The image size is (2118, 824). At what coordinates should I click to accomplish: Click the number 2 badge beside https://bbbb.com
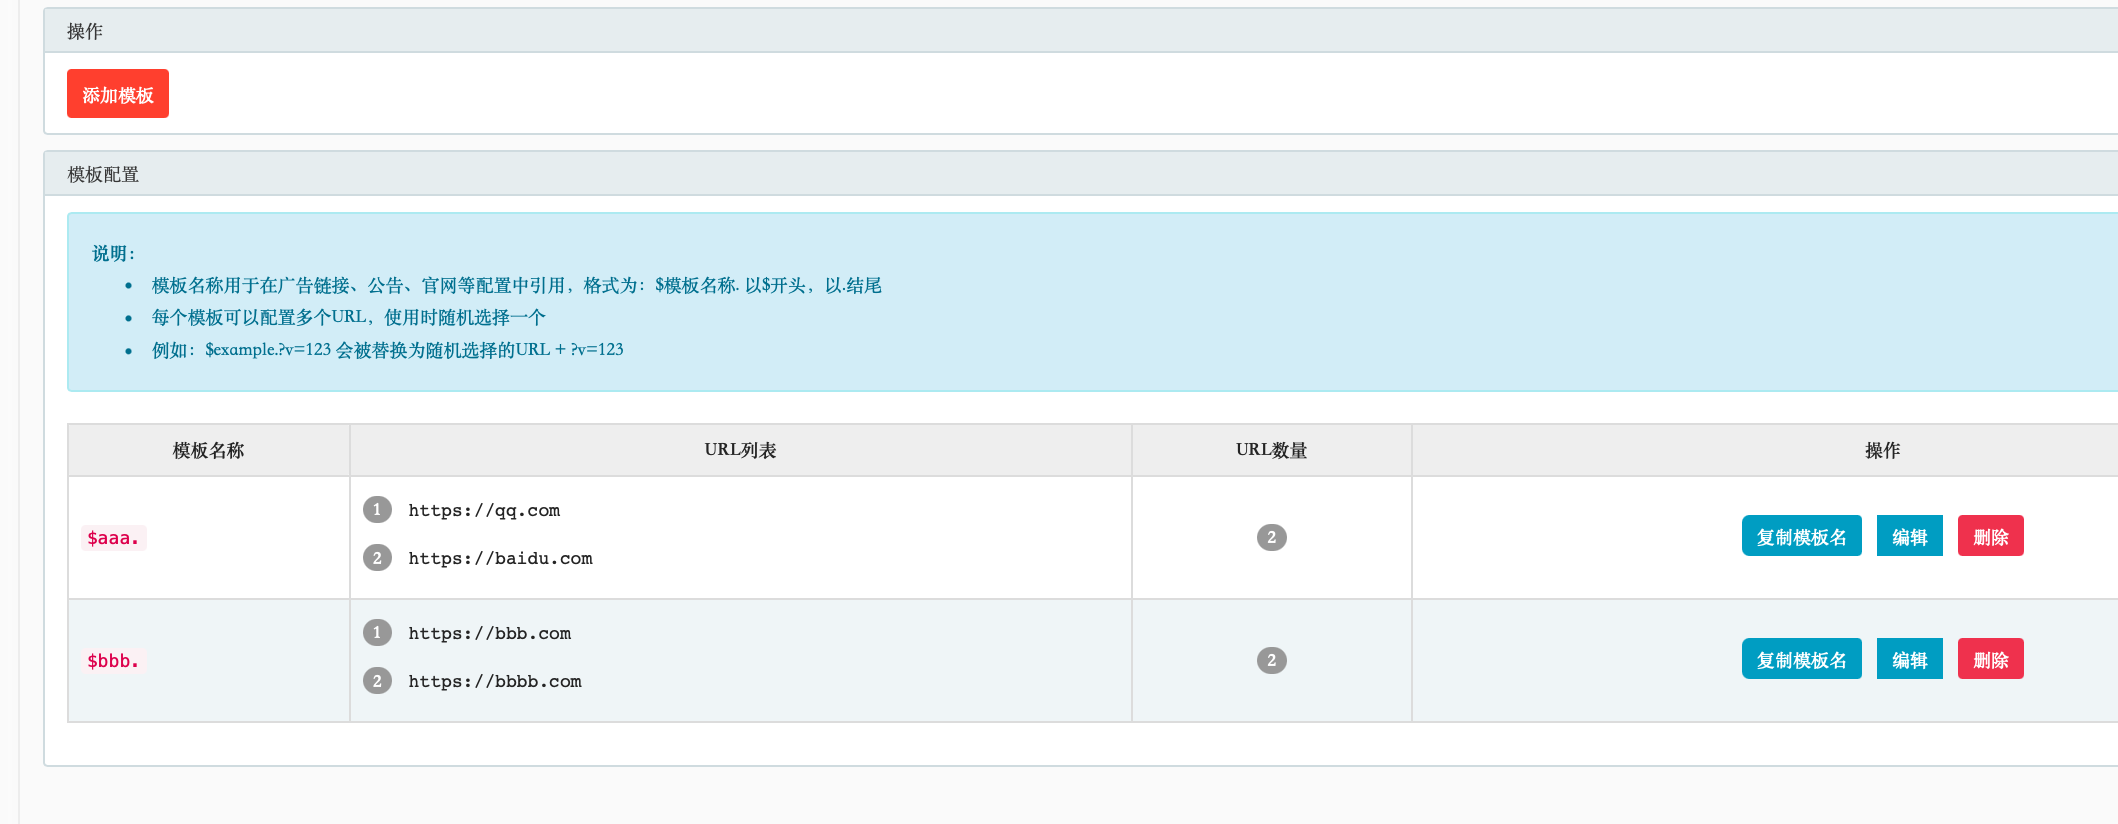tap(377, 681)
